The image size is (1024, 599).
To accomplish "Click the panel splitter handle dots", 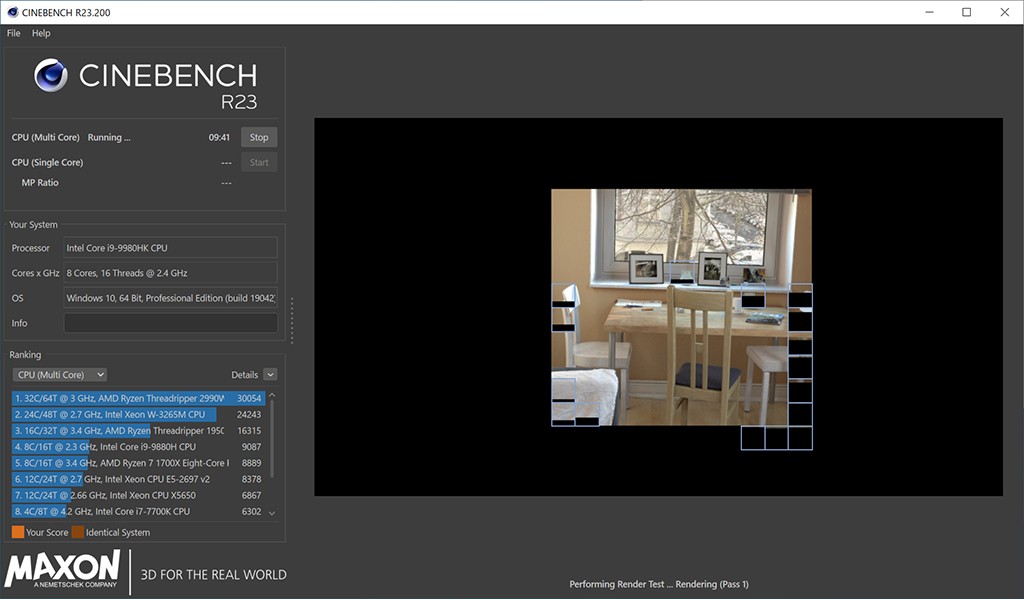I will click(x=292, y=320).
